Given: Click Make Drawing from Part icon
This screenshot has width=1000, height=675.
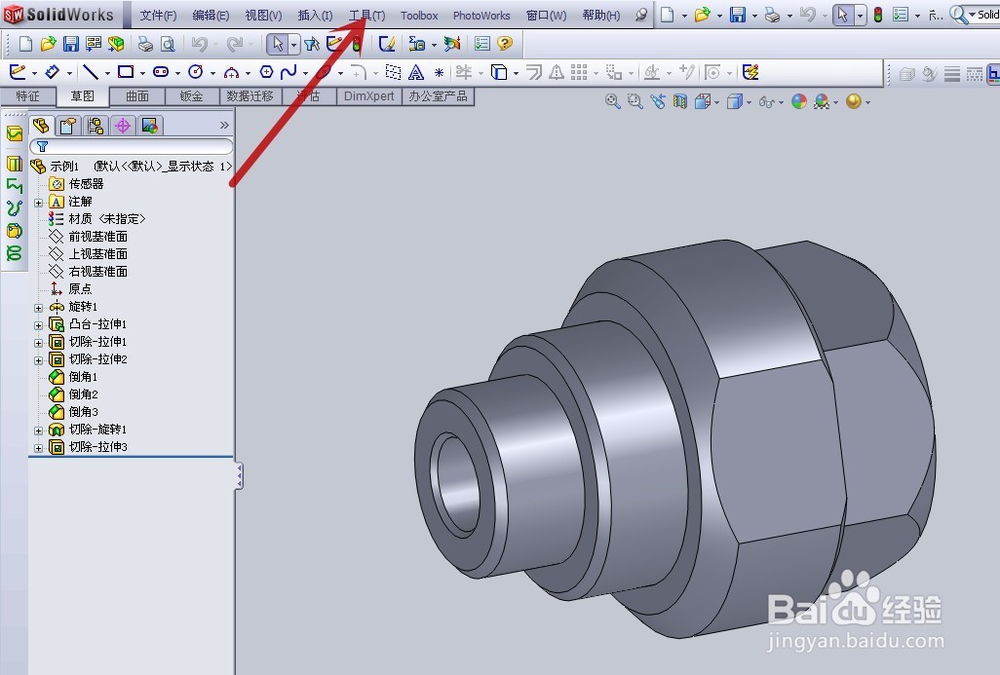Looking at the screenshot, I should (93, 43).
